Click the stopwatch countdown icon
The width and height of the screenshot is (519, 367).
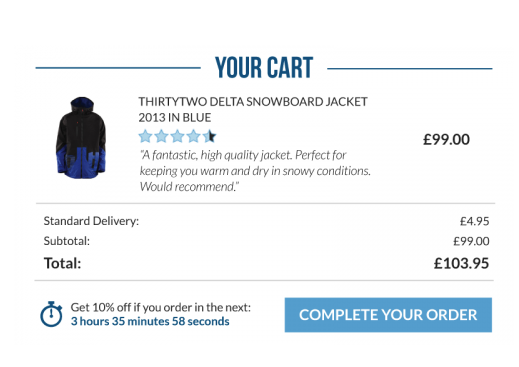[x=51, y=314]
